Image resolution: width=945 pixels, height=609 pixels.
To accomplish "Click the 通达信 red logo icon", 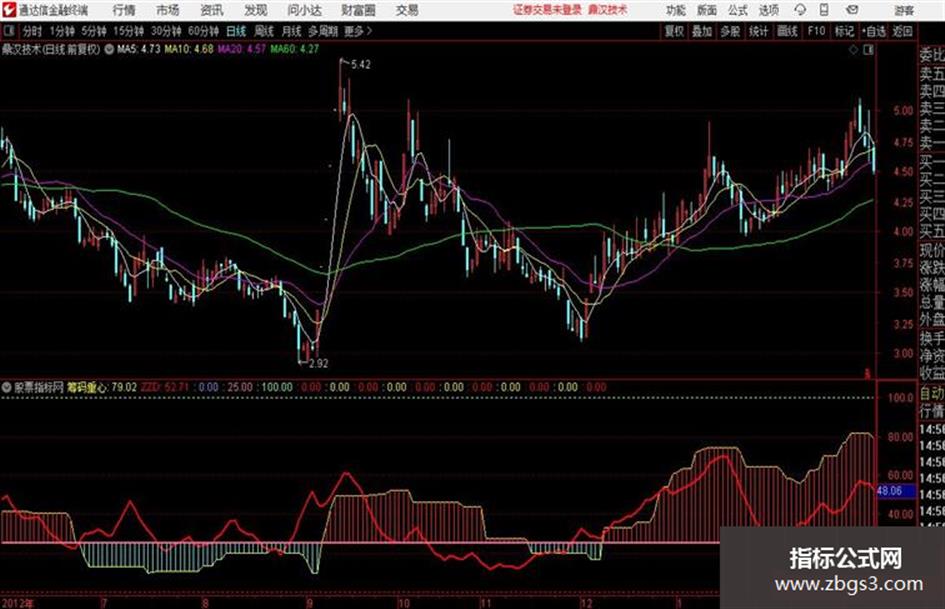I will click(8, 10).
